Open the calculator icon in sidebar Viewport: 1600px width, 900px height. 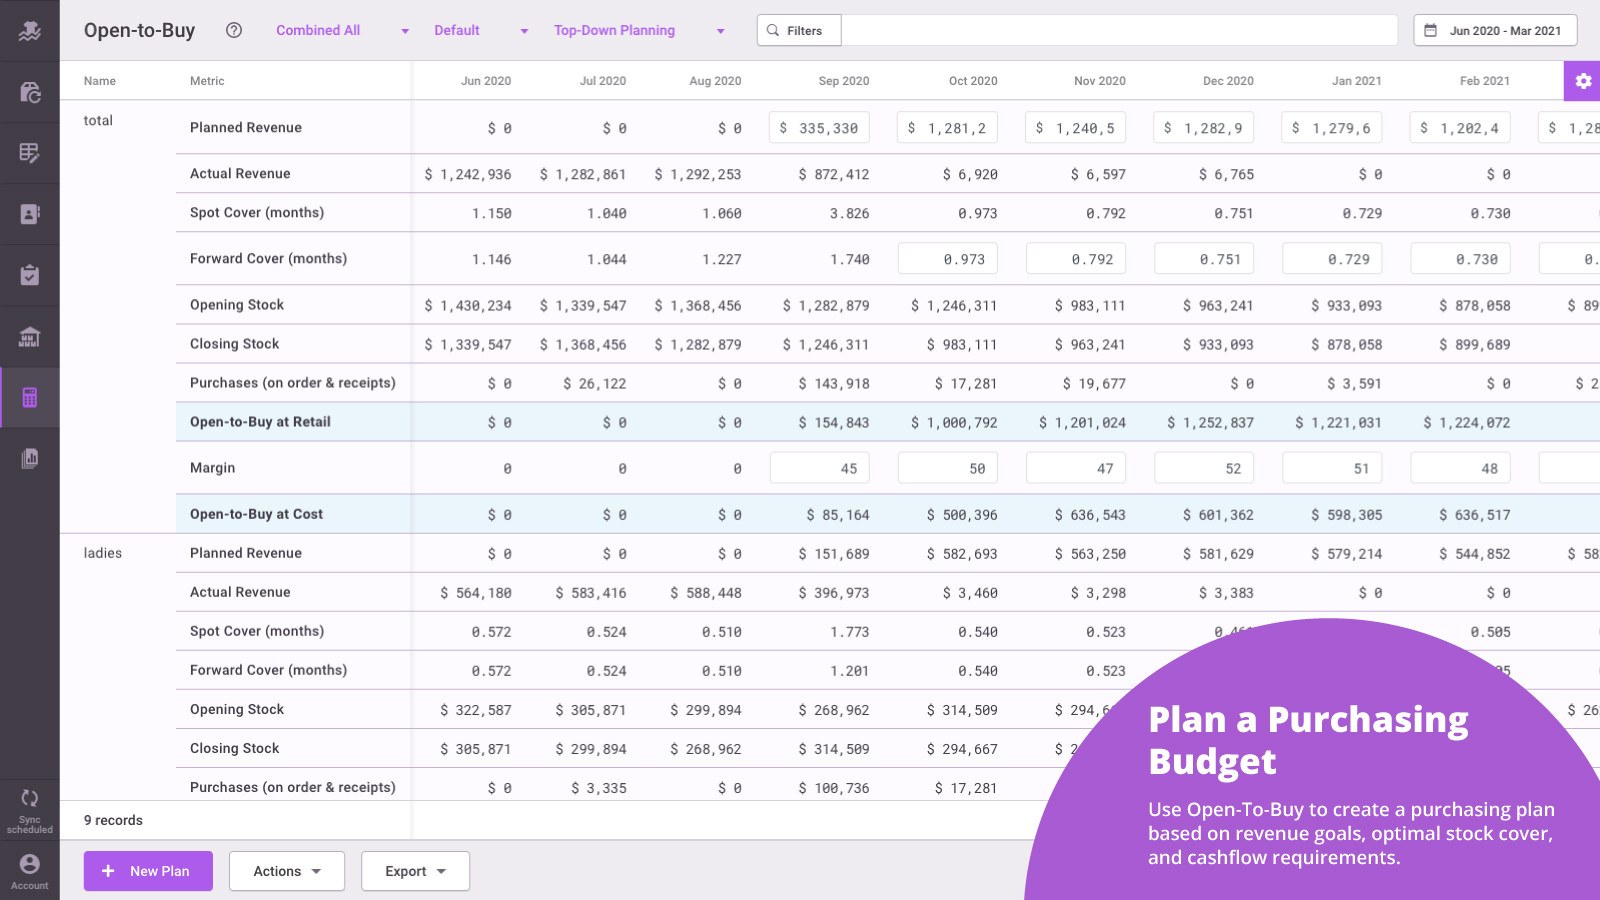(x=30, y=397)
